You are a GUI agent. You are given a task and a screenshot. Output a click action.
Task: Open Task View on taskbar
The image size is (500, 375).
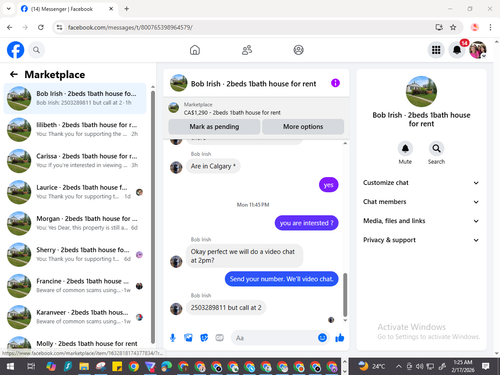(31, 367)
